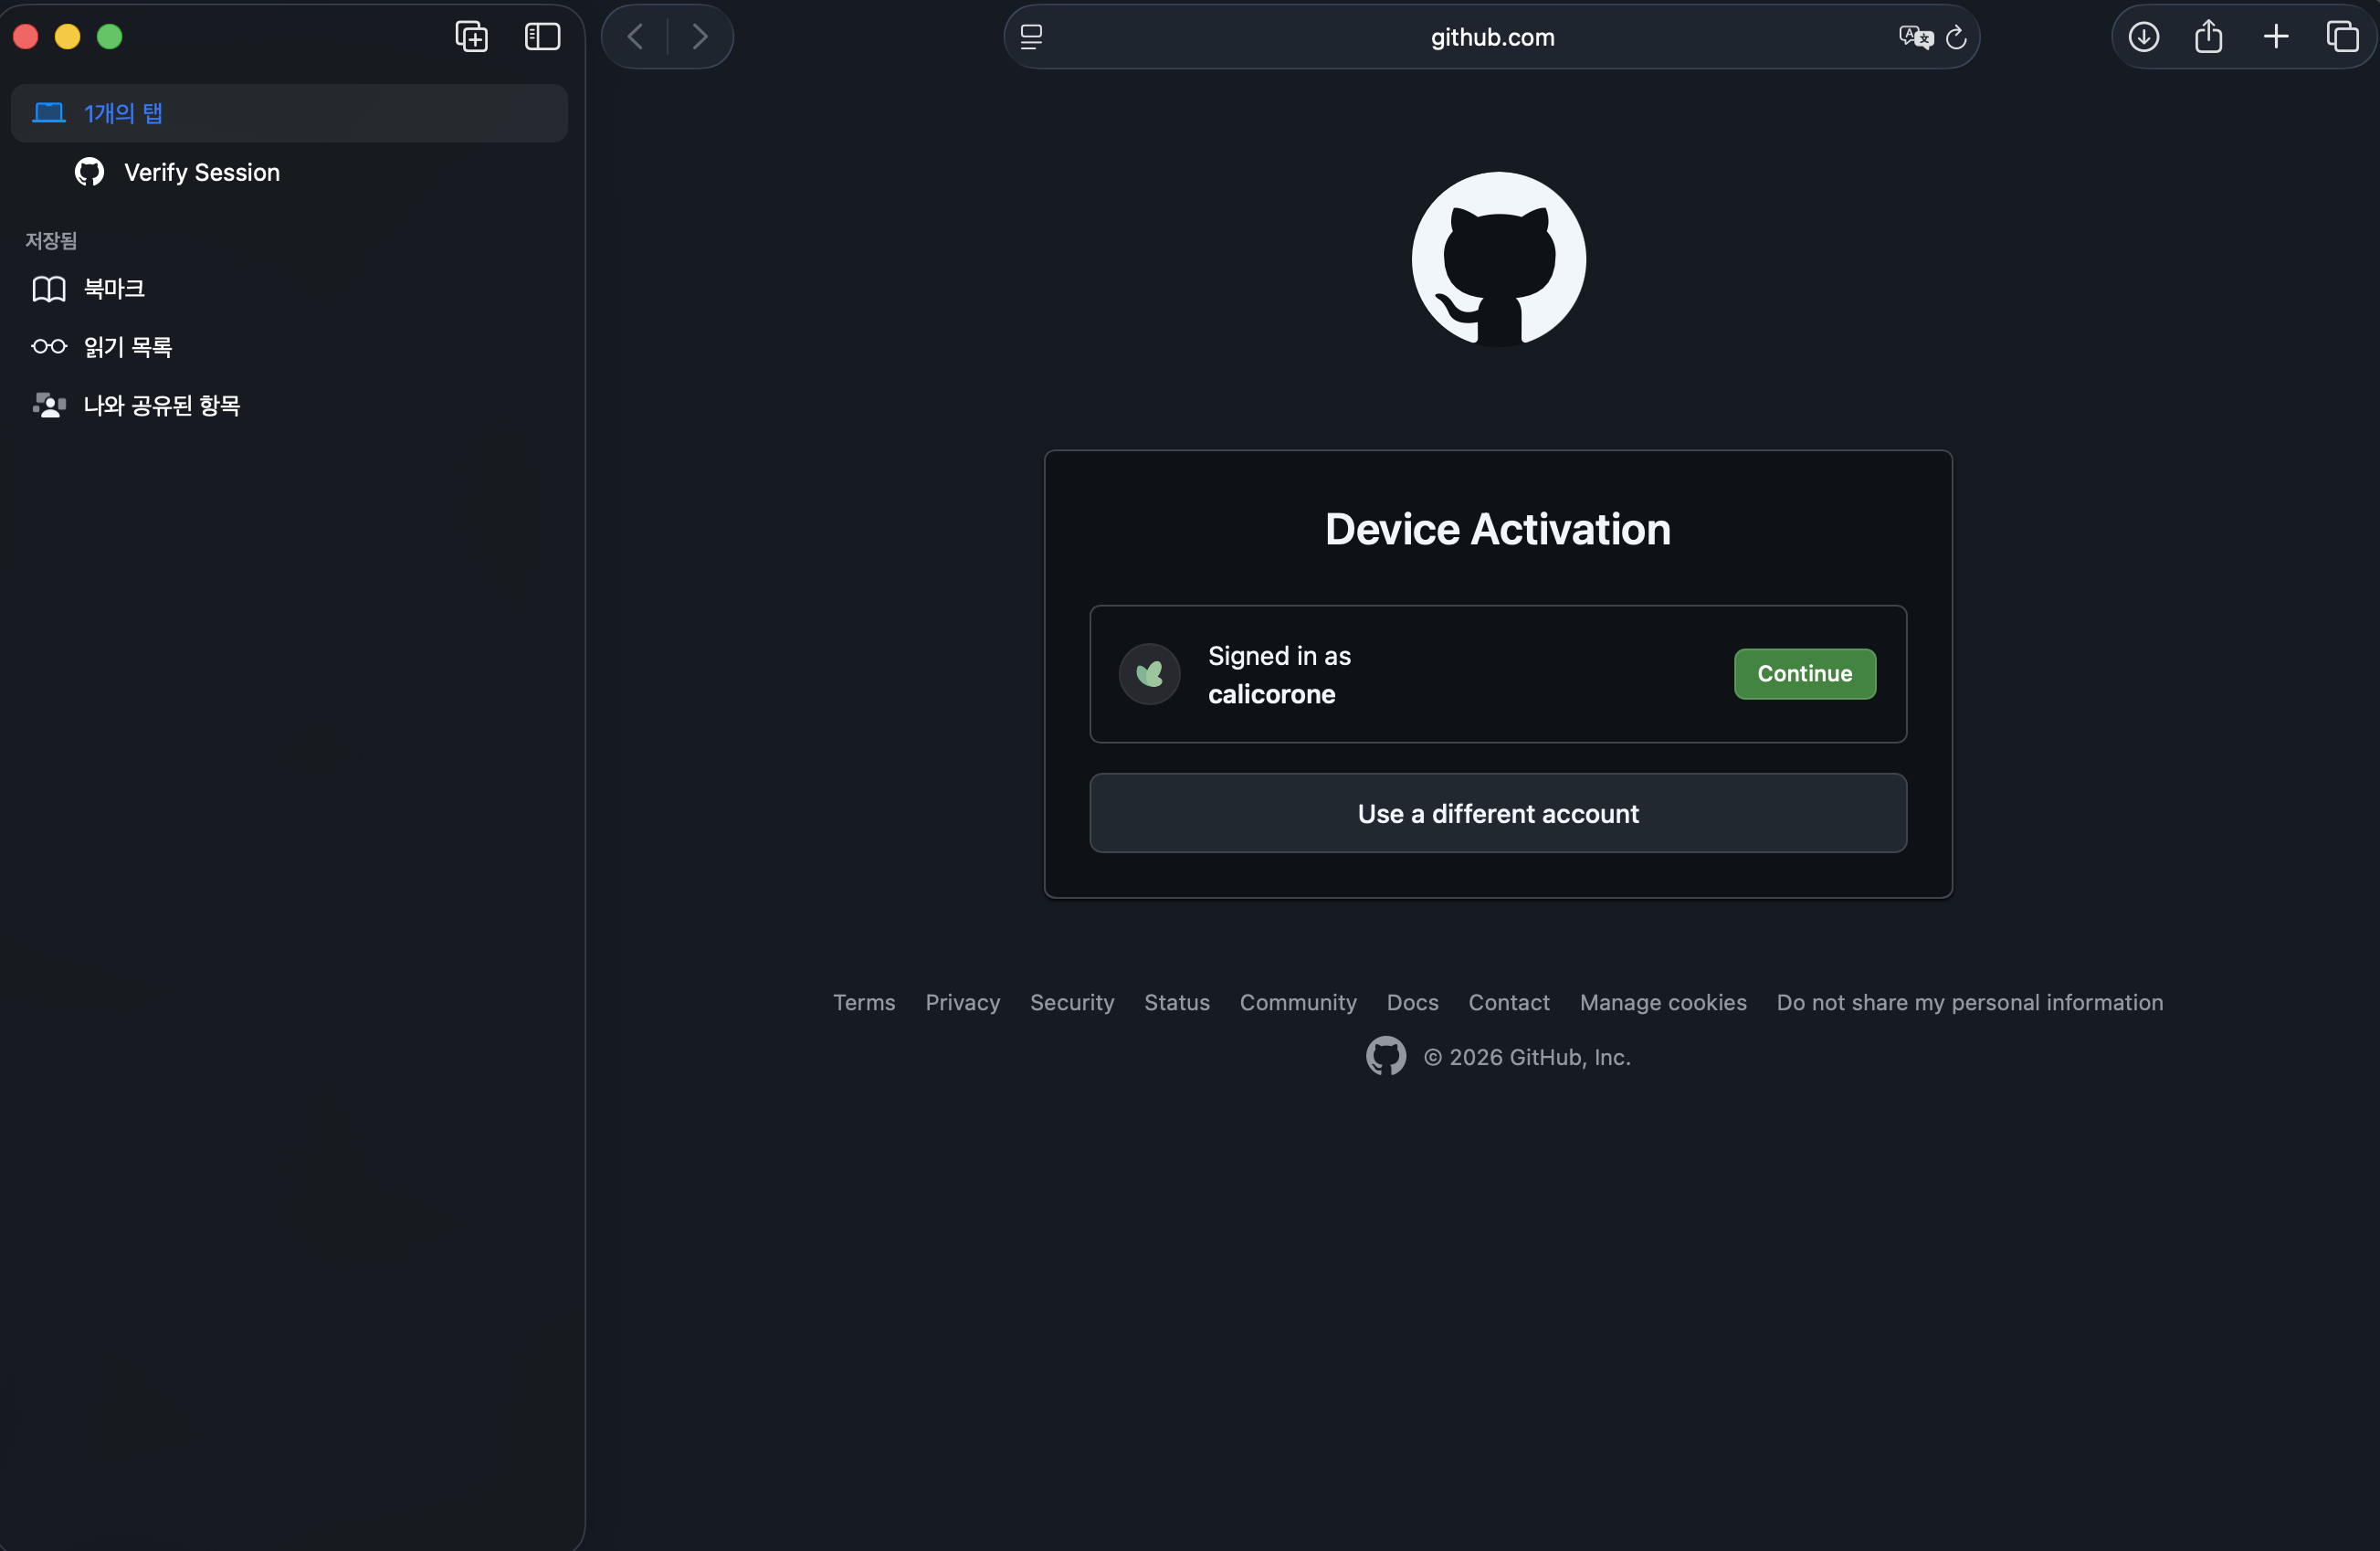Open the page reader menu icon
2380x1551 pixels.
pos(1031,37)
